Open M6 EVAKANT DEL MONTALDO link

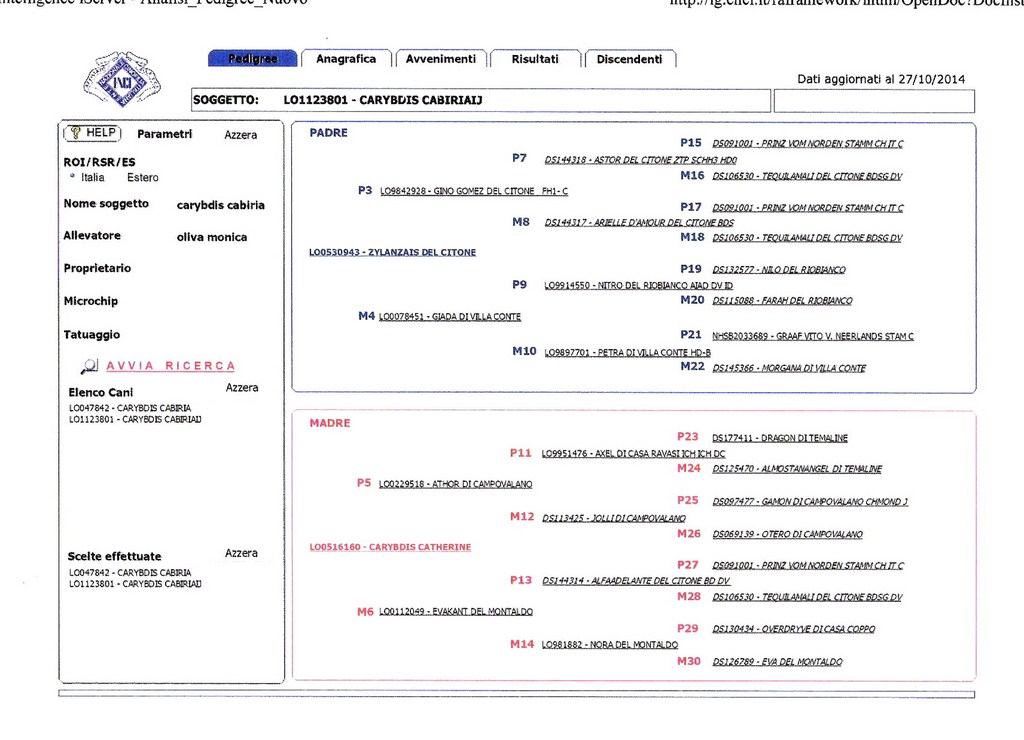[x=456, y=612]
